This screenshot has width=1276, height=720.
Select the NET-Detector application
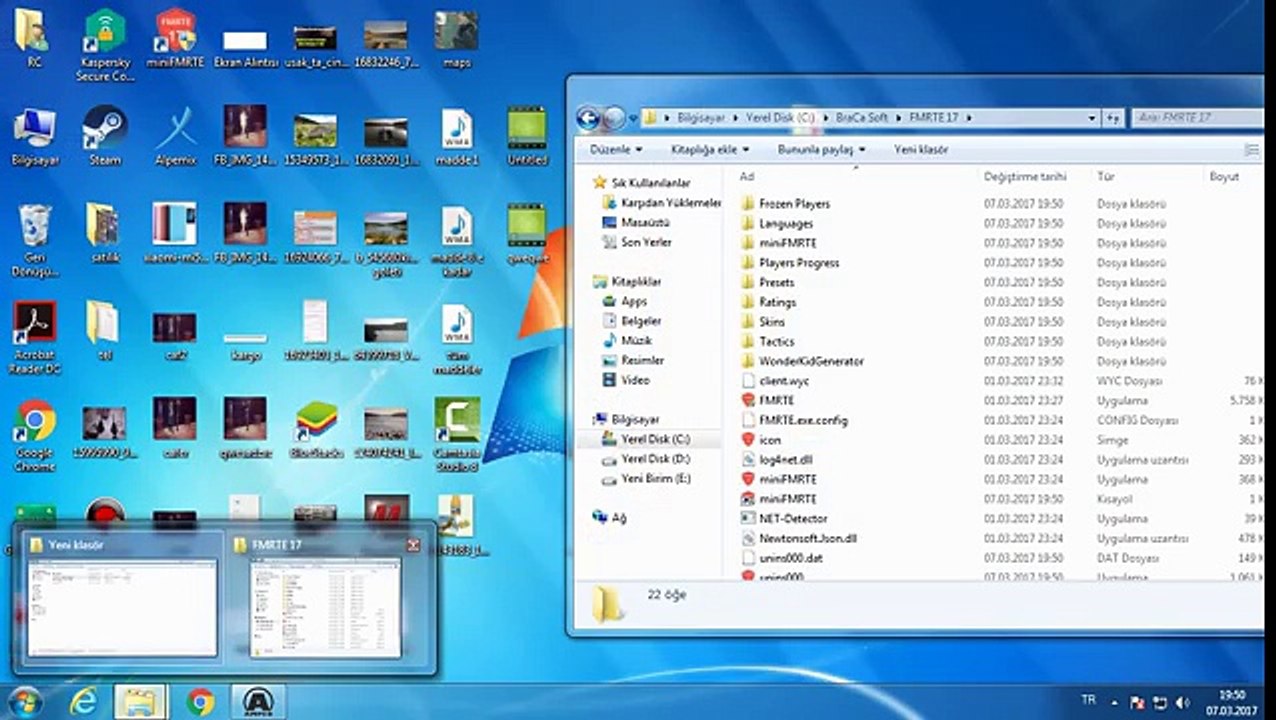click(x=784, y=518)
